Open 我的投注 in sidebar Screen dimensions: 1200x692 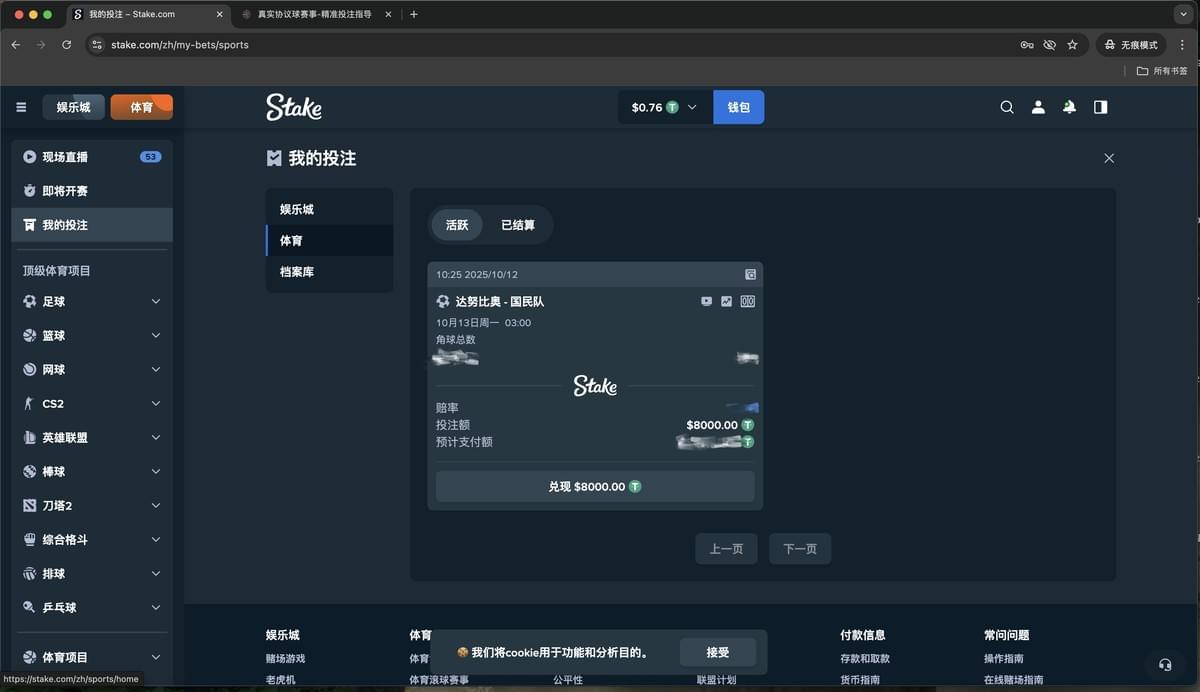click(x=92, y=225)
